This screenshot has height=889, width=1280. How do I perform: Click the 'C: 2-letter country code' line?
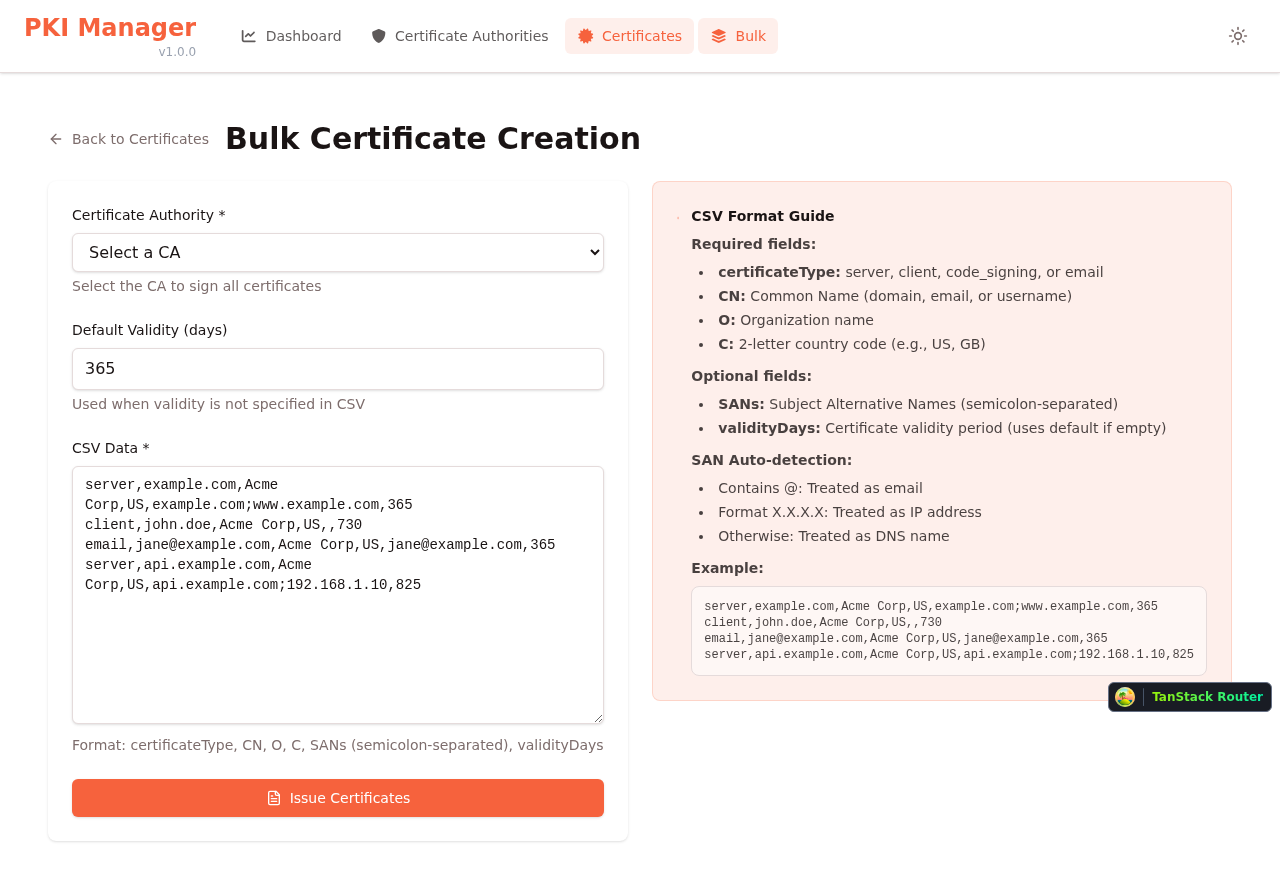(852, 344)
